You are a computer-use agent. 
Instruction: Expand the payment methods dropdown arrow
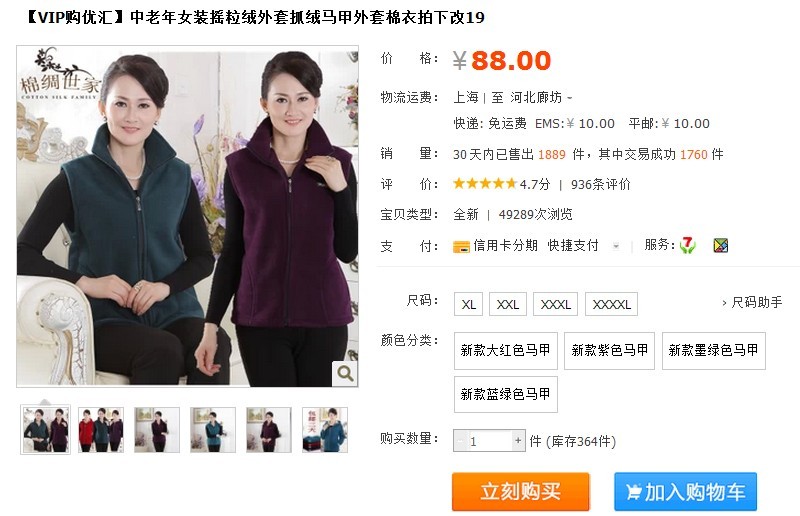[x=616, y=246]
